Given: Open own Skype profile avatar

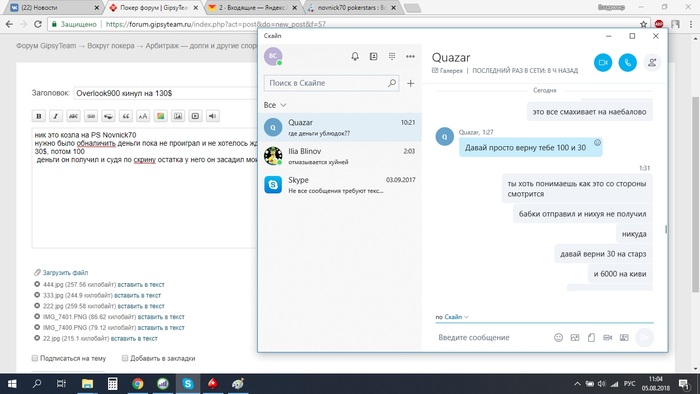Looking at the screenshot, I should pos(273,56).
